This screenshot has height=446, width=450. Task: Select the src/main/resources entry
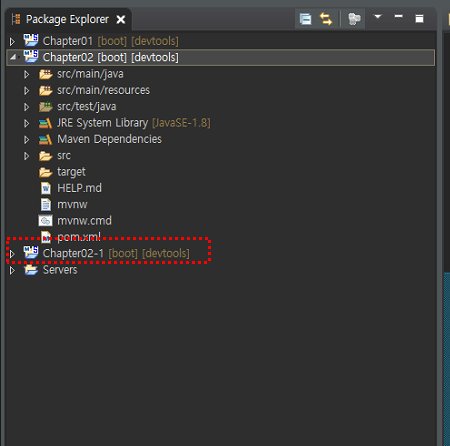pos(103,90)
